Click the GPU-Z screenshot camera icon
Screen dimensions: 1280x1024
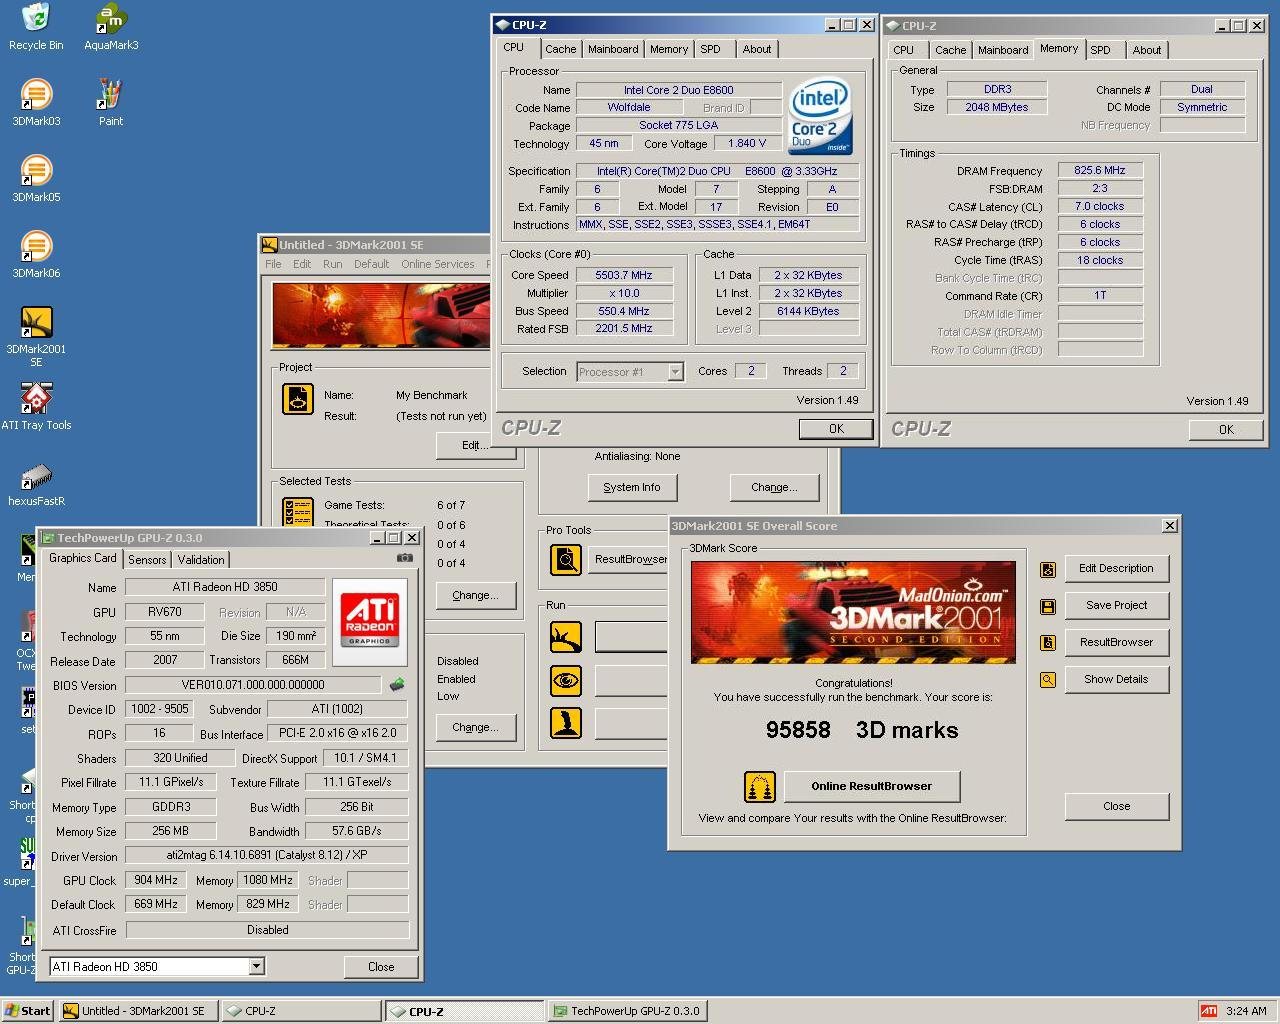point(404,558)
